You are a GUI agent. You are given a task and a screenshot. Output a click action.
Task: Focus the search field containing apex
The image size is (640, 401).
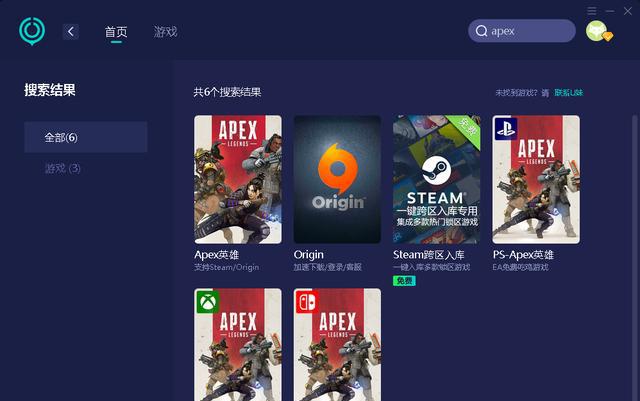tap(522, 31)
